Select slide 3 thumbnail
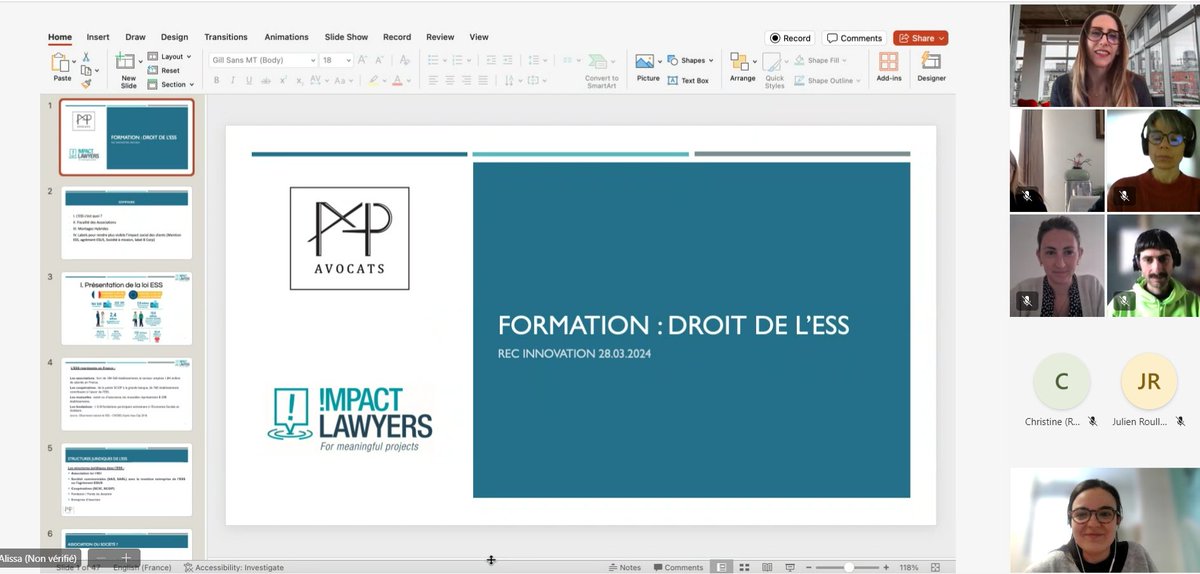The width and height of the screenshot is (1200, 574). [126, 309]
